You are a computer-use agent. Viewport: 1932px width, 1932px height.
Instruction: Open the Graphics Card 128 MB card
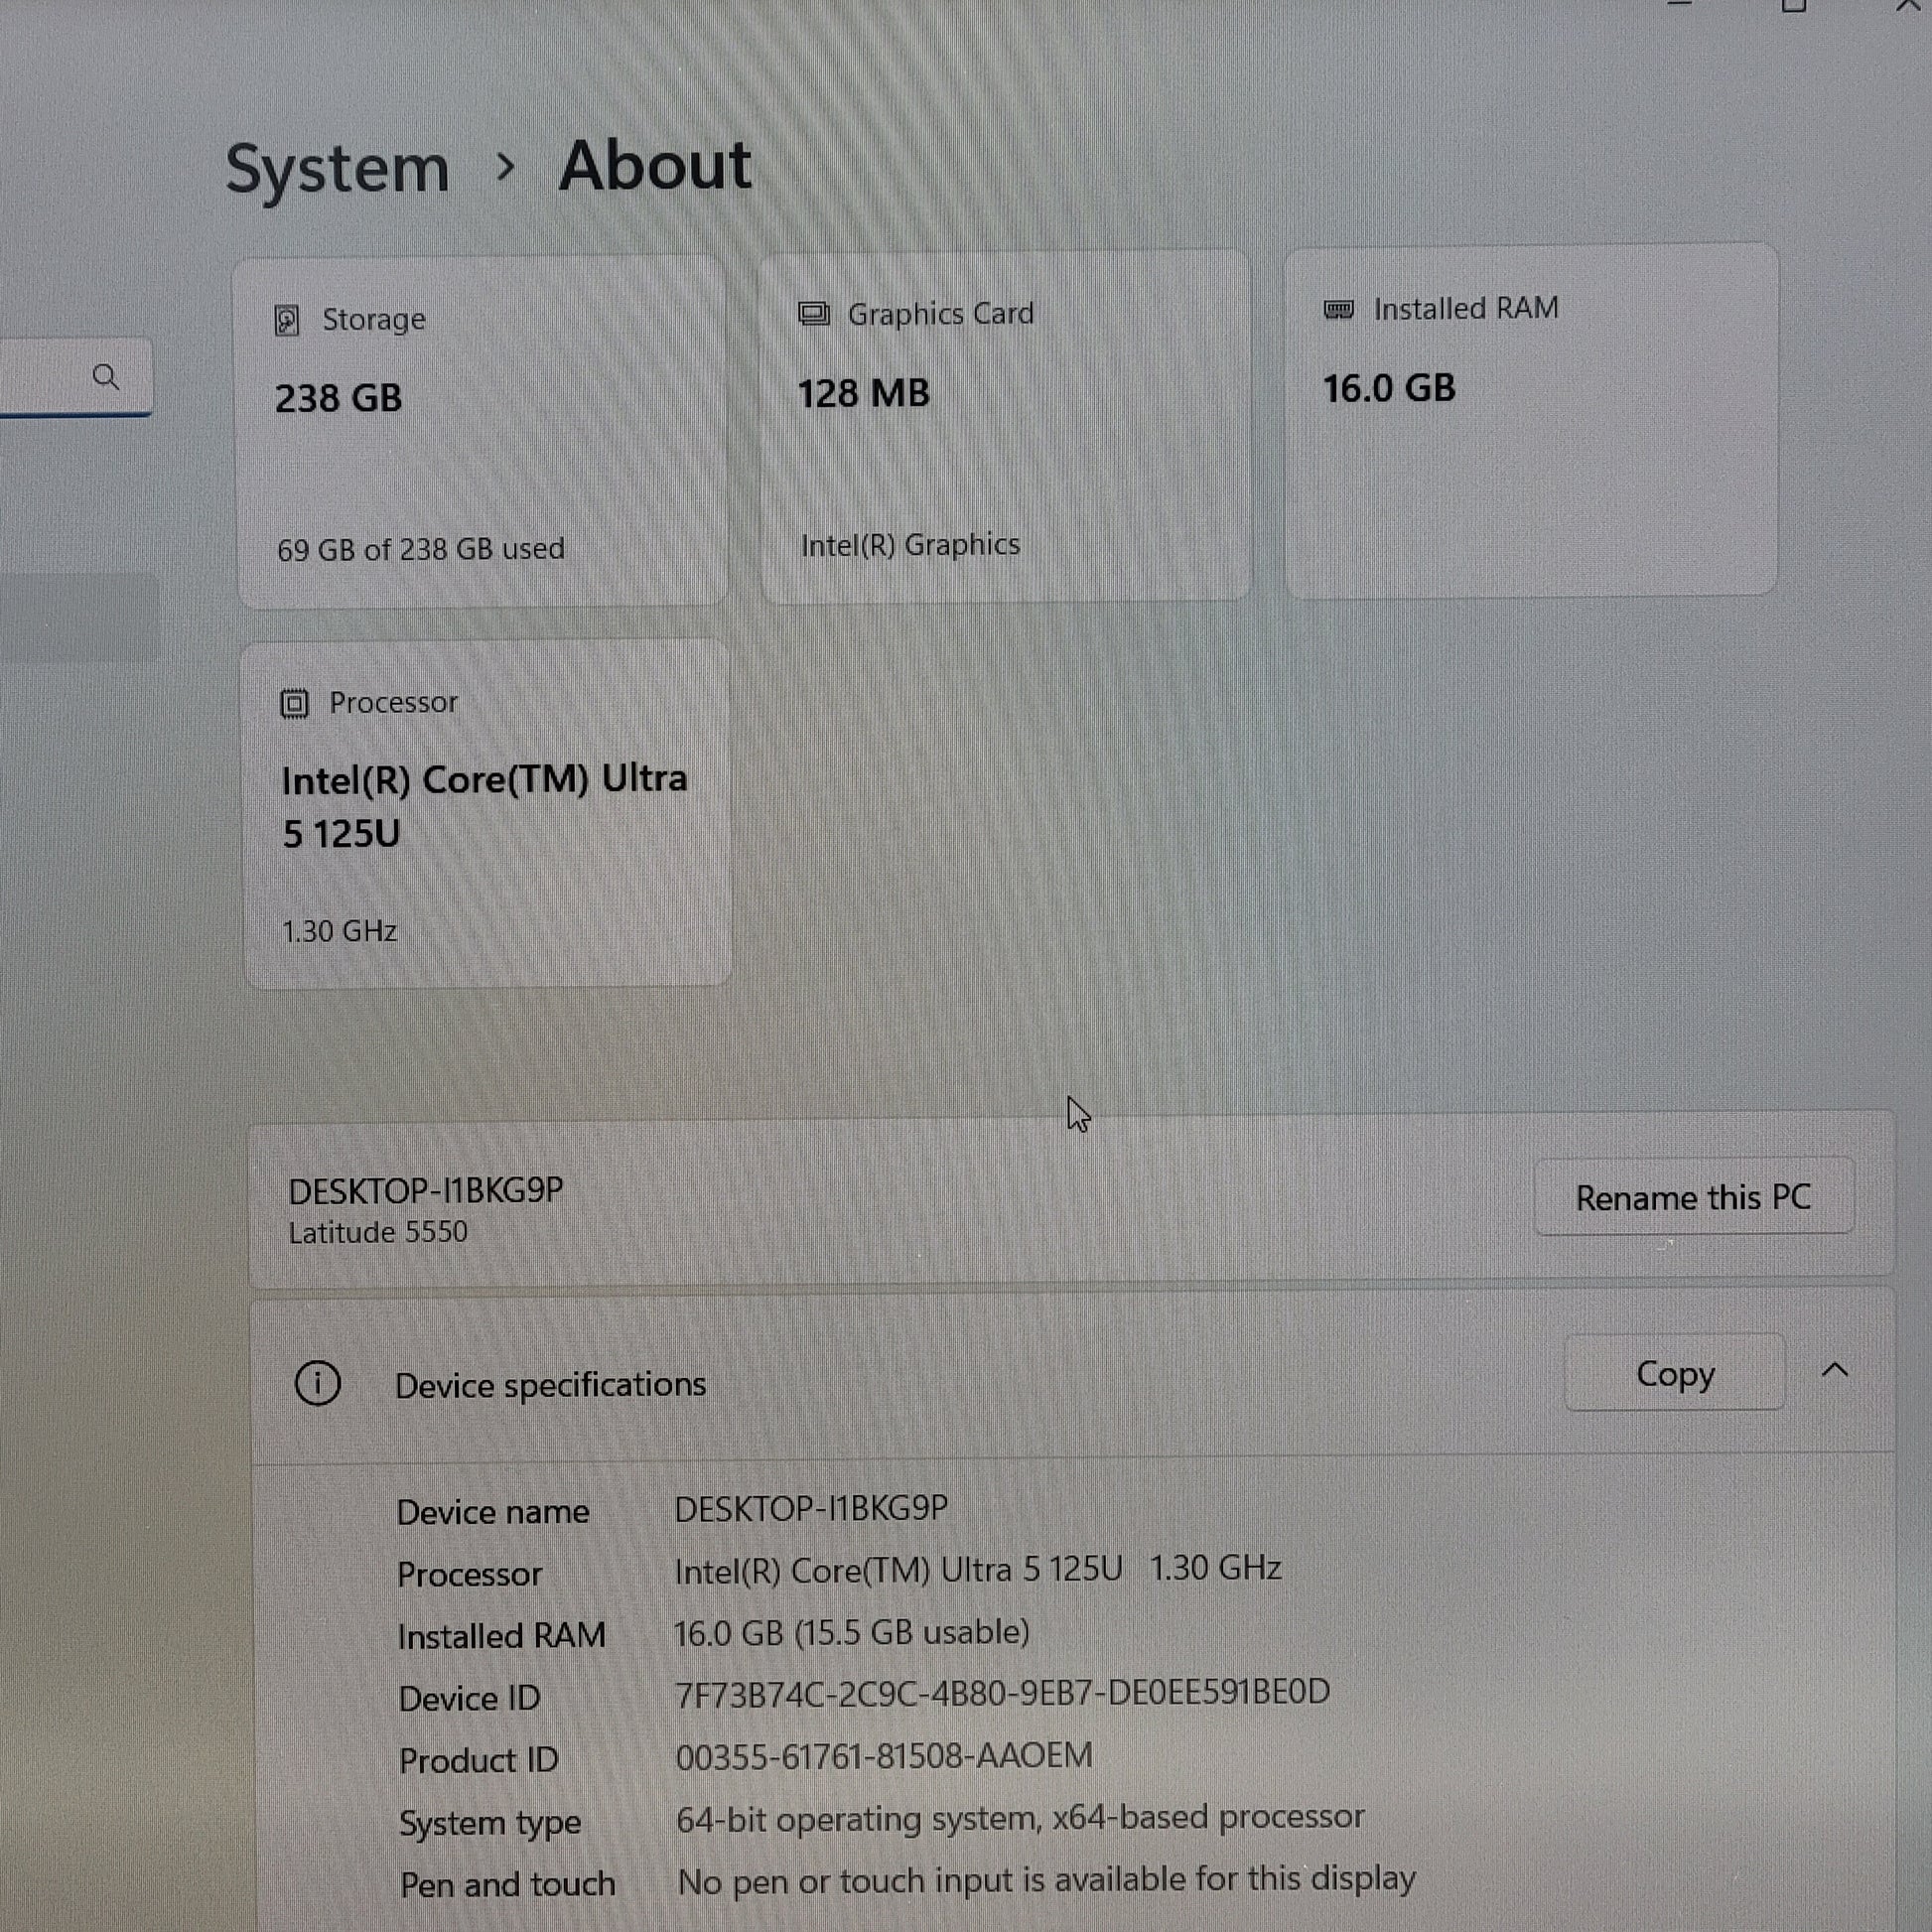1005,428
